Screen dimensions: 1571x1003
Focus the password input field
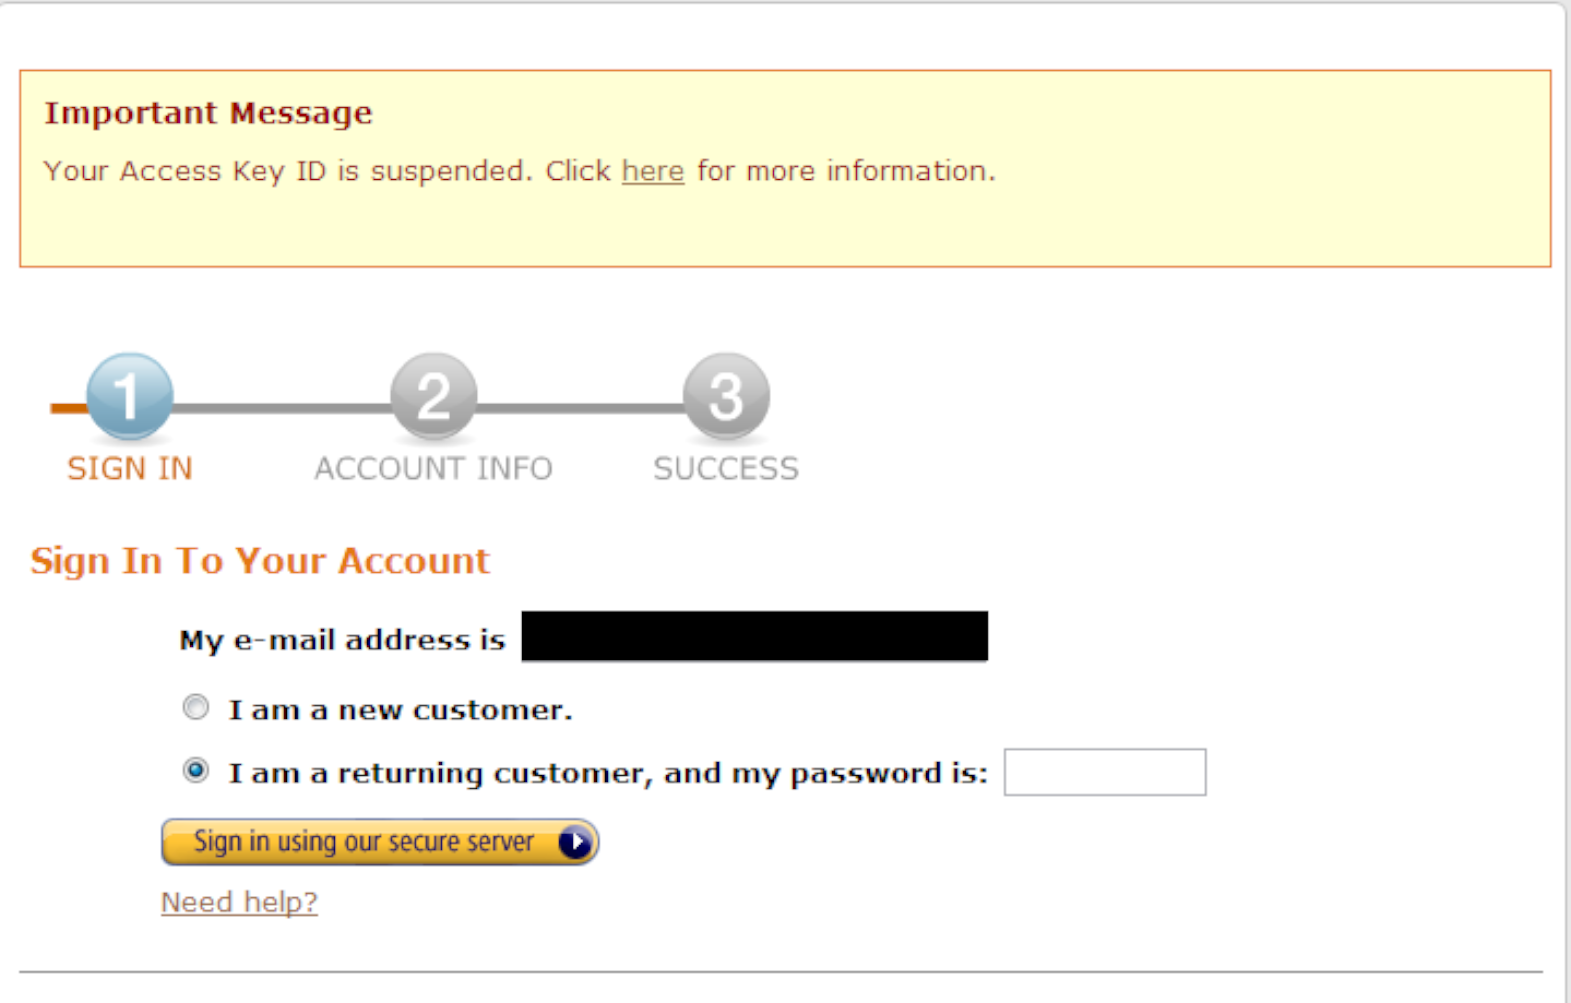pyautogui.click(x=1105, y=772)
